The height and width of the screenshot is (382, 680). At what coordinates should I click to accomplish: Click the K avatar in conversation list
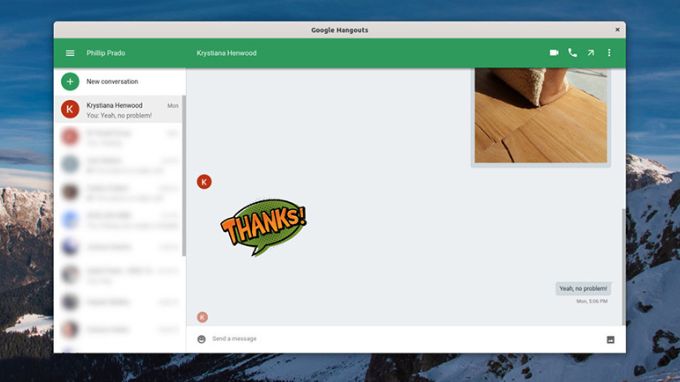pyautogui.click(x=70, y=109)
